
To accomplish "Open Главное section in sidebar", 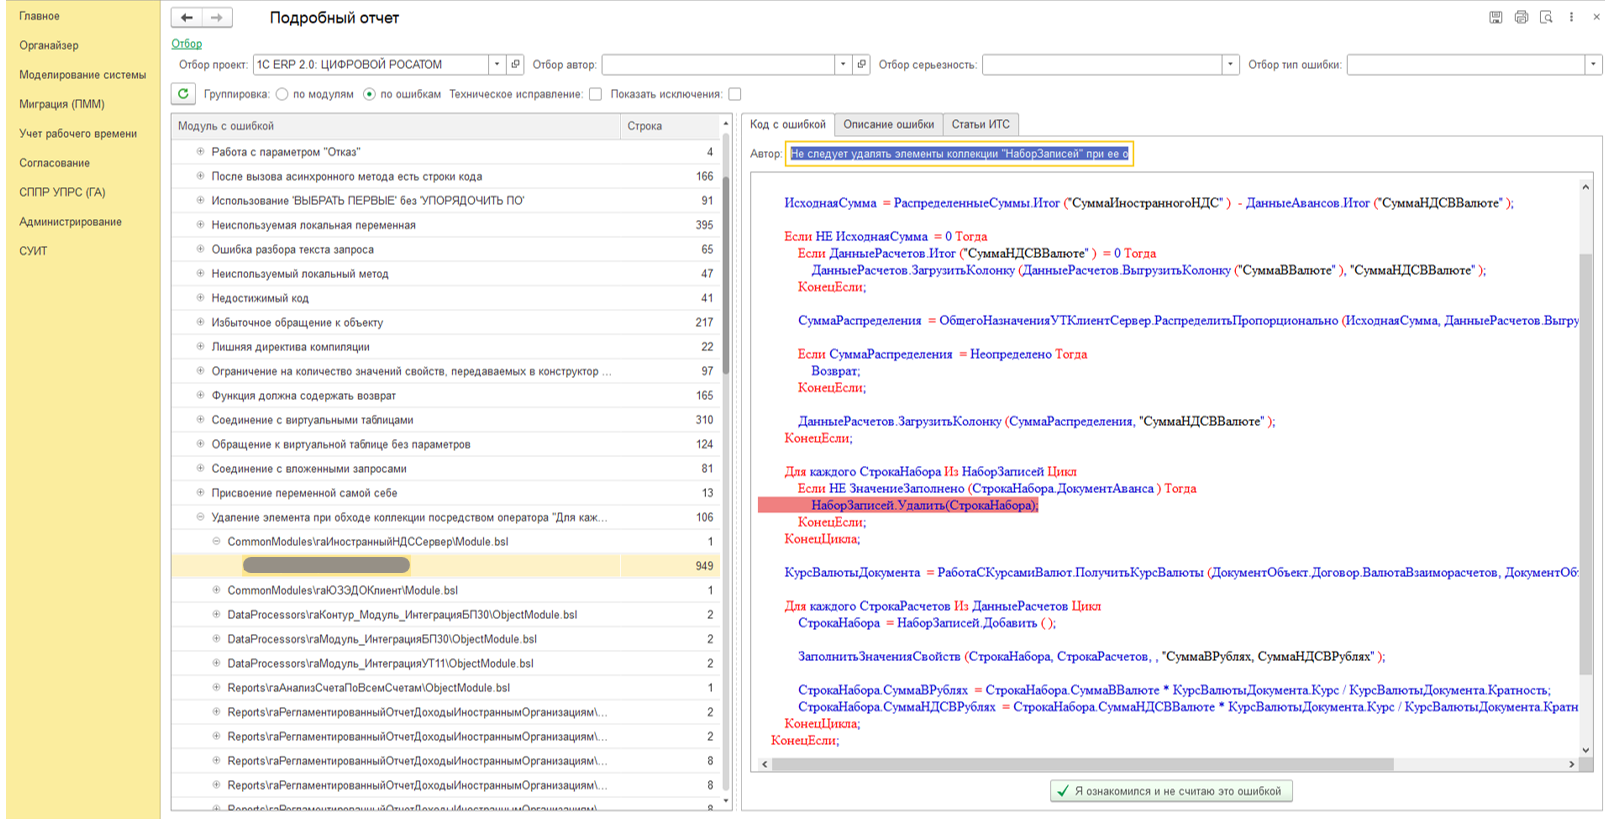I will coord(39,16).
